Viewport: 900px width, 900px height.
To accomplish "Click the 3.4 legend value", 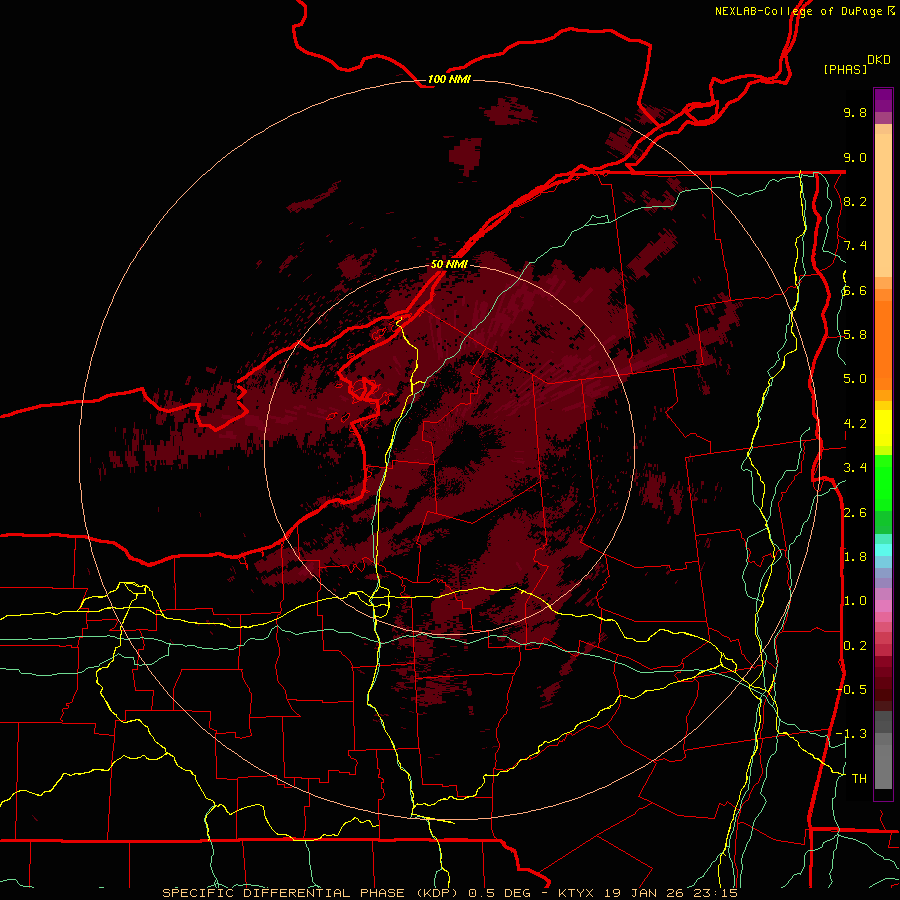I will [855, 468].
